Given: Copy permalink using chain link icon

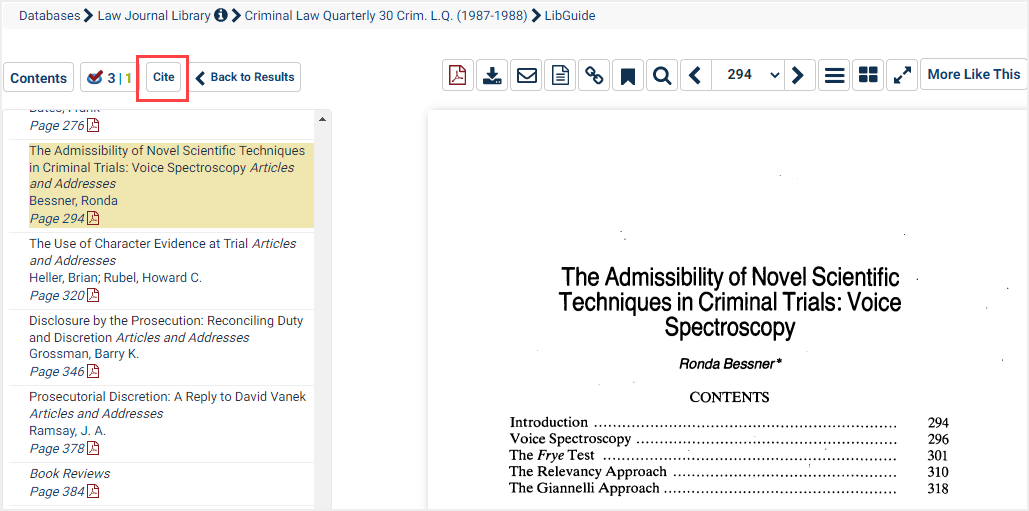Looking at the screenshot, I should (x=594, y=75).
